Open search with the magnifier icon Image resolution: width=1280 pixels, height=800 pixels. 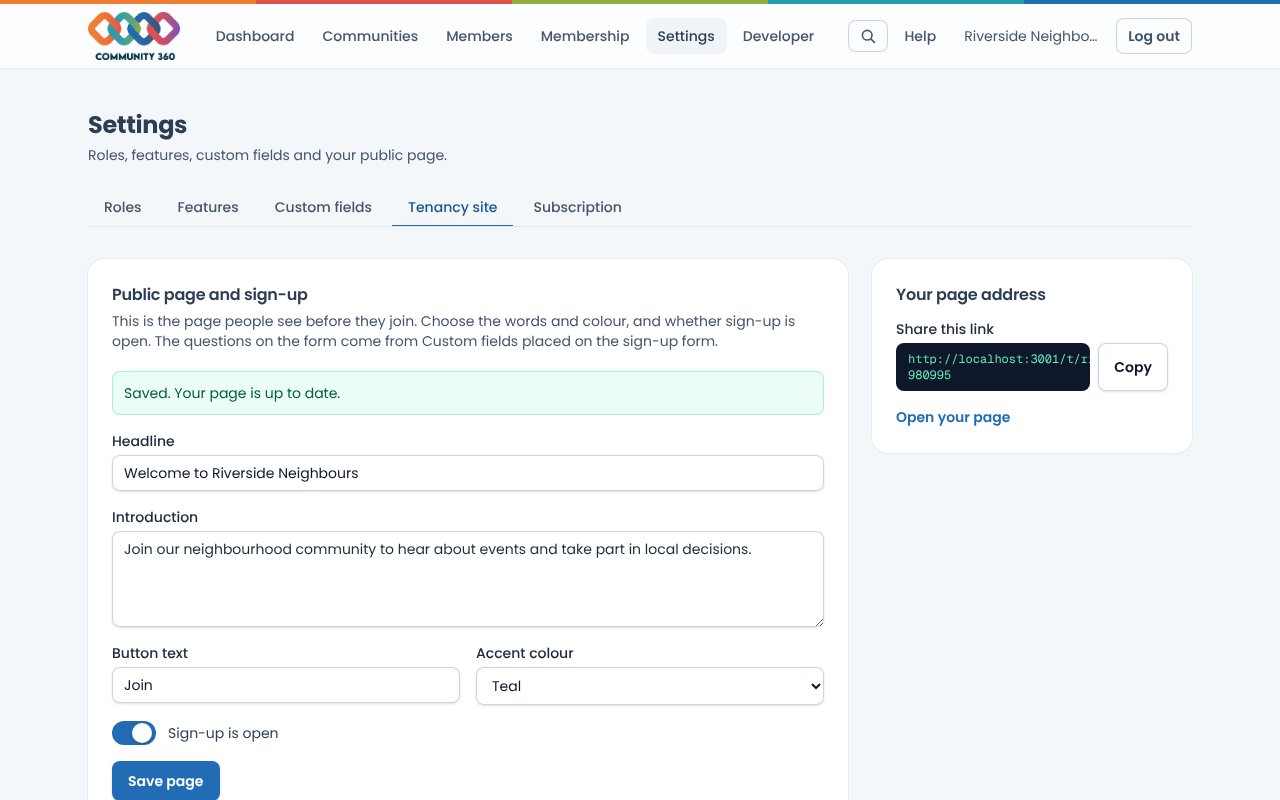click(868, 36)
